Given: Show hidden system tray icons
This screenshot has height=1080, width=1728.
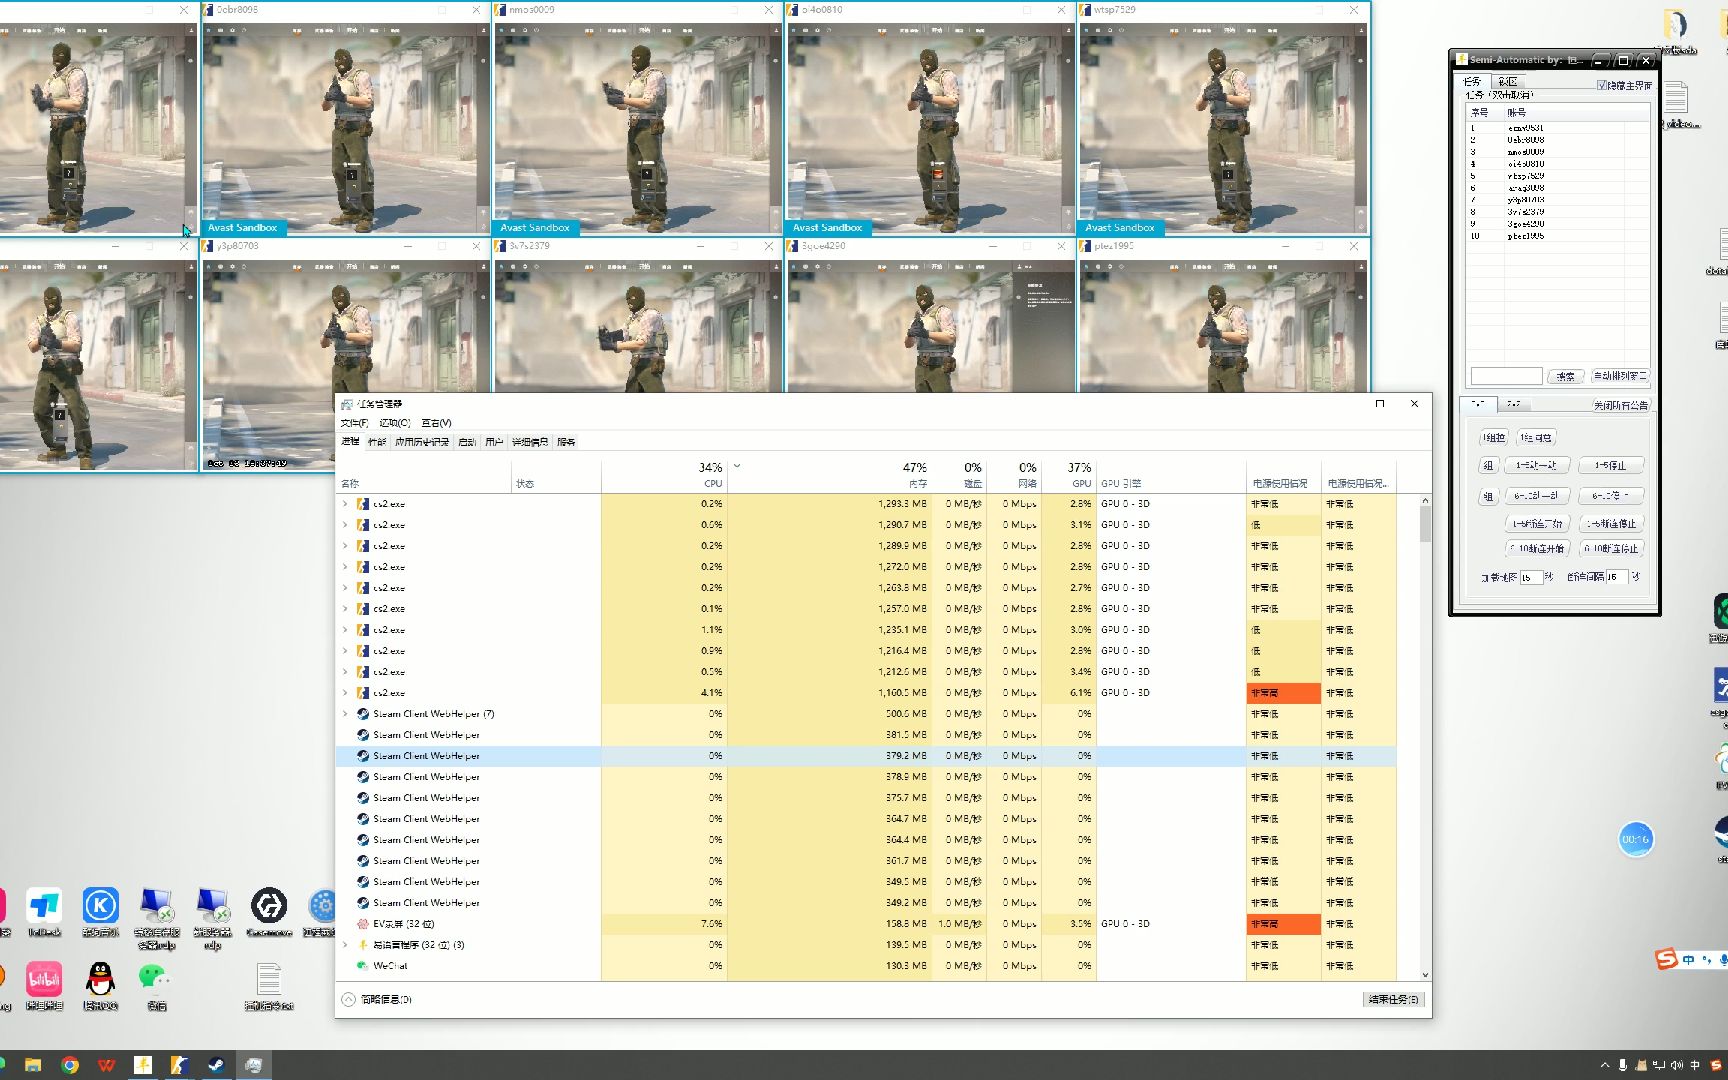Looking at the screenshot, I should [x=1605, y=1065].
